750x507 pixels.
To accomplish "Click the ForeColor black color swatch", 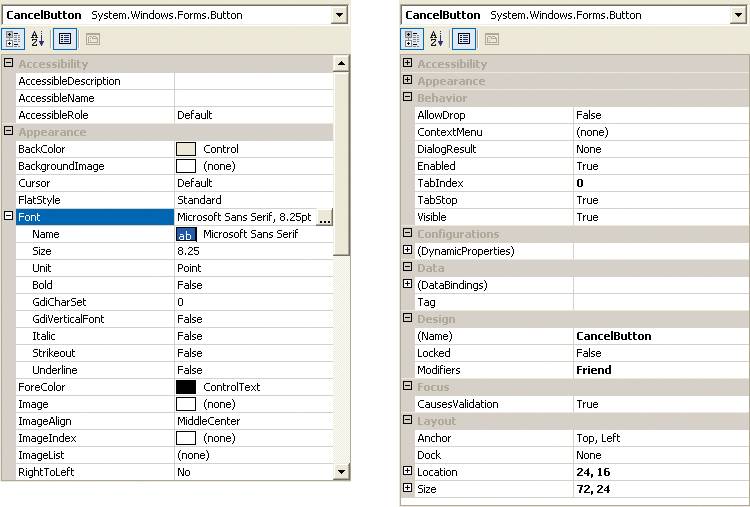I will 186,387.
